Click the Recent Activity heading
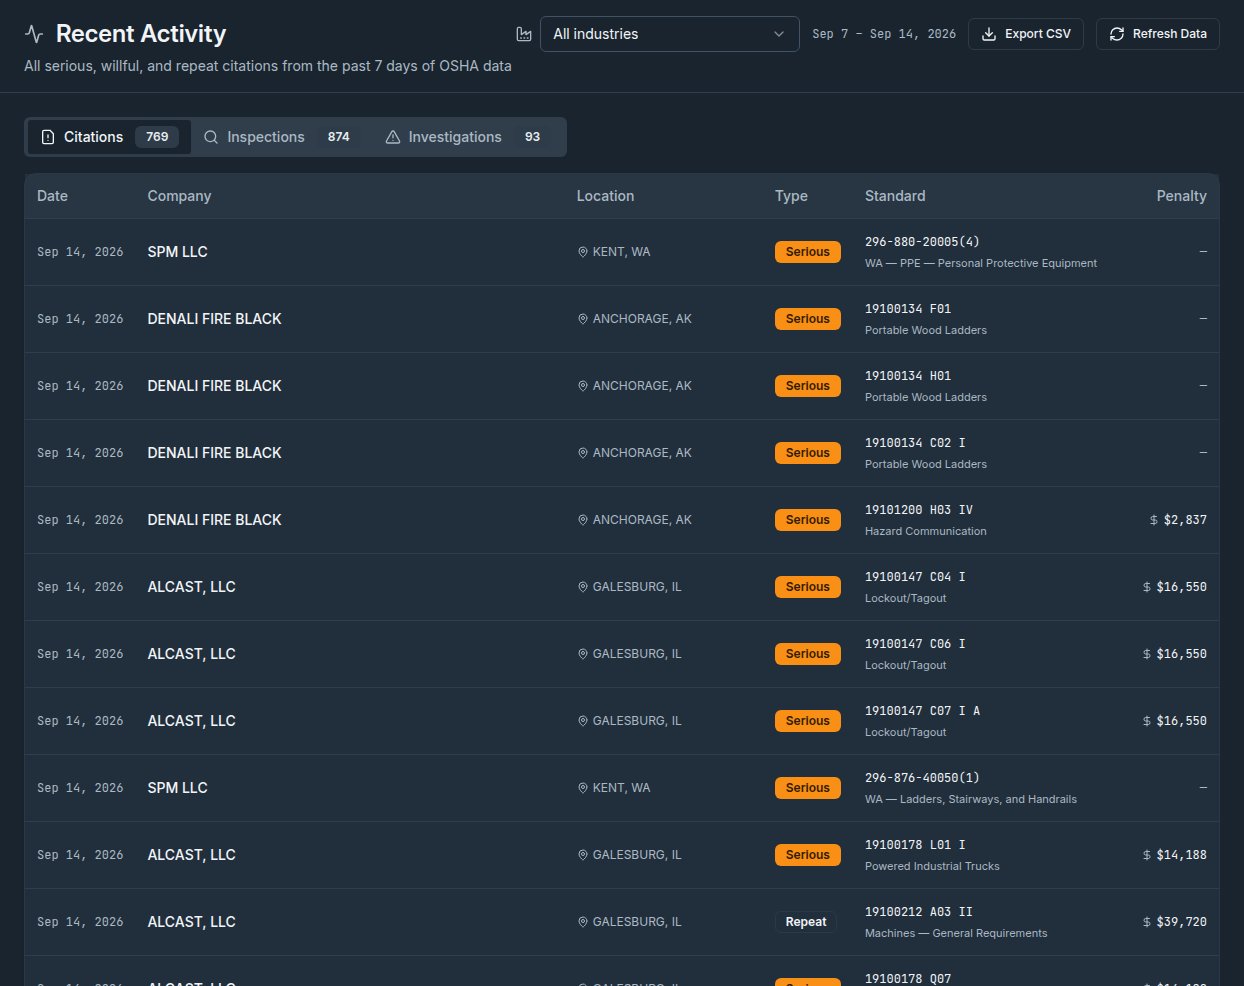 click(141, 34)
